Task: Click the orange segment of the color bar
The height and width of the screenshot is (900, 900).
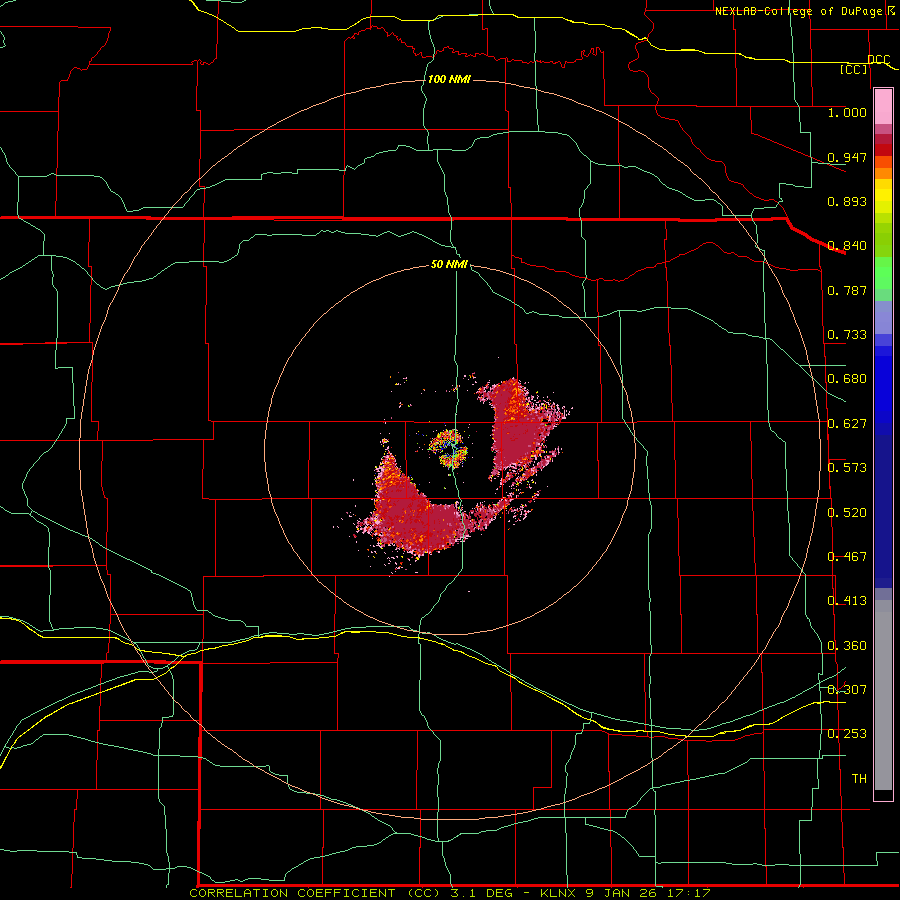Action: [x=883, y=173]
